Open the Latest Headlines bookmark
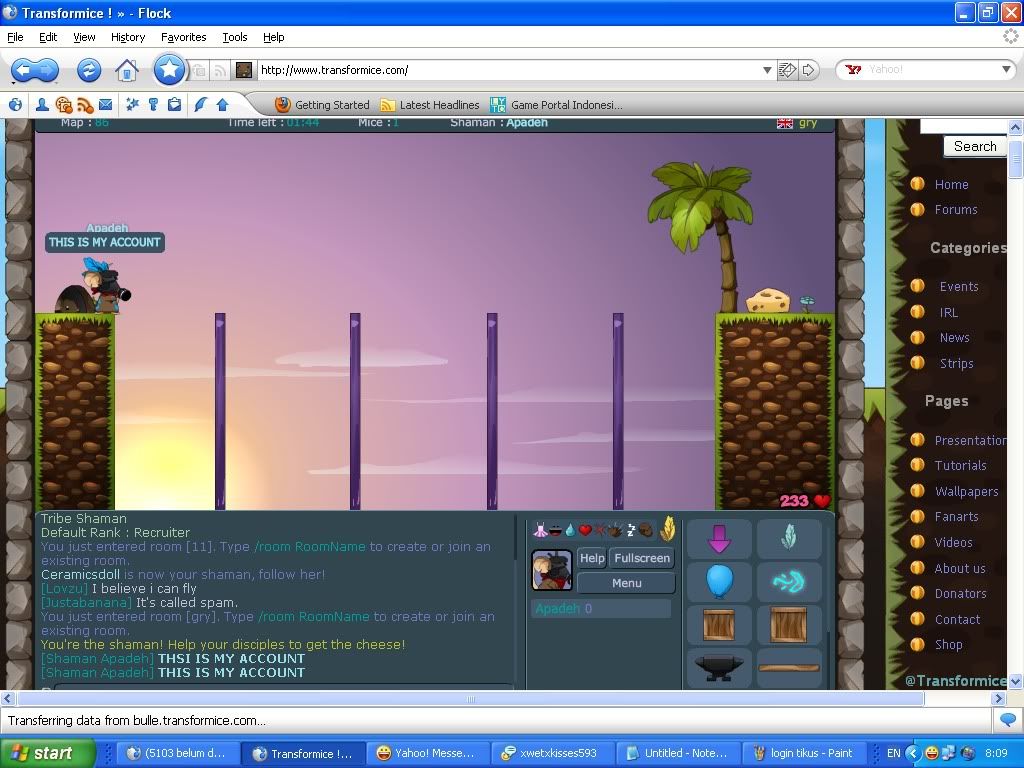Screen dimensions: 1024x768 [x=430, y=104]
